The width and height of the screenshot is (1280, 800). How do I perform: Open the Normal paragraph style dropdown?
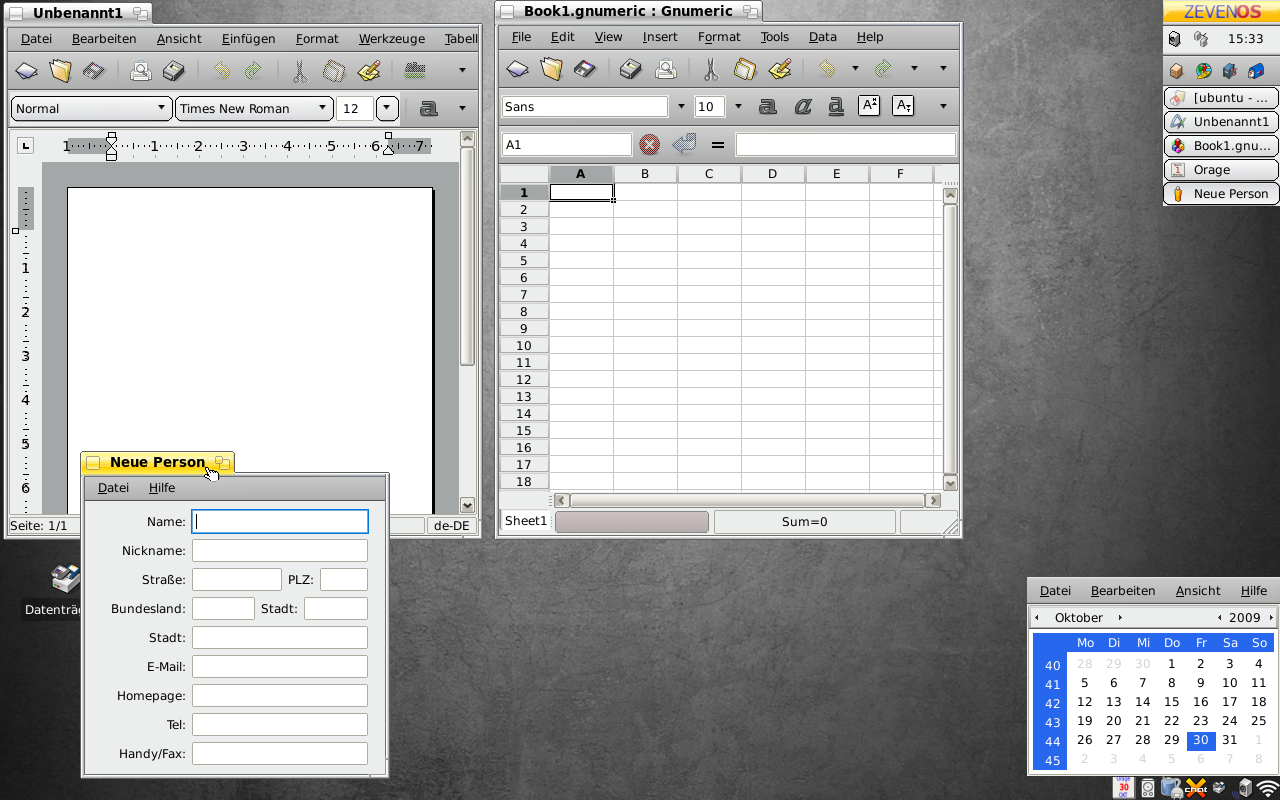tap(91, 108)
